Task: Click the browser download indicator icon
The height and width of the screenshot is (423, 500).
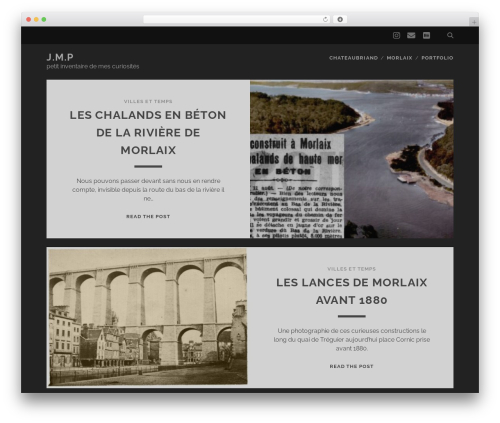Action: tap(340, 19)
